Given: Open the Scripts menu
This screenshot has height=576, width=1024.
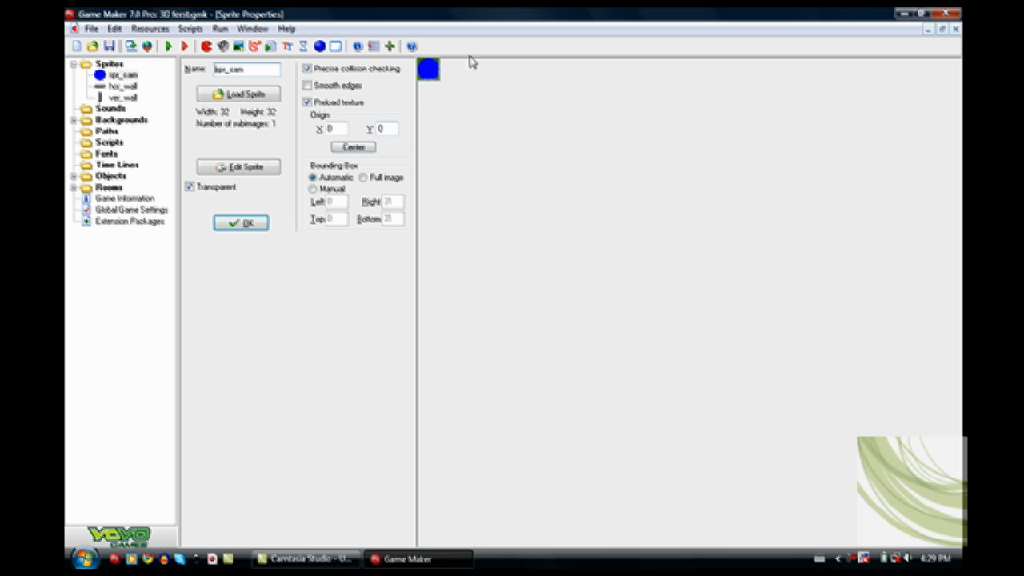Looking at the screenshot, I should coord(190,29).
